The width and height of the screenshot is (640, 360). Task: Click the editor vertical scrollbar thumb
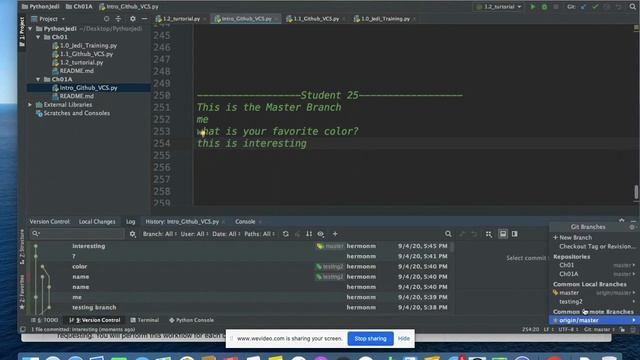[x=636, y=192]
